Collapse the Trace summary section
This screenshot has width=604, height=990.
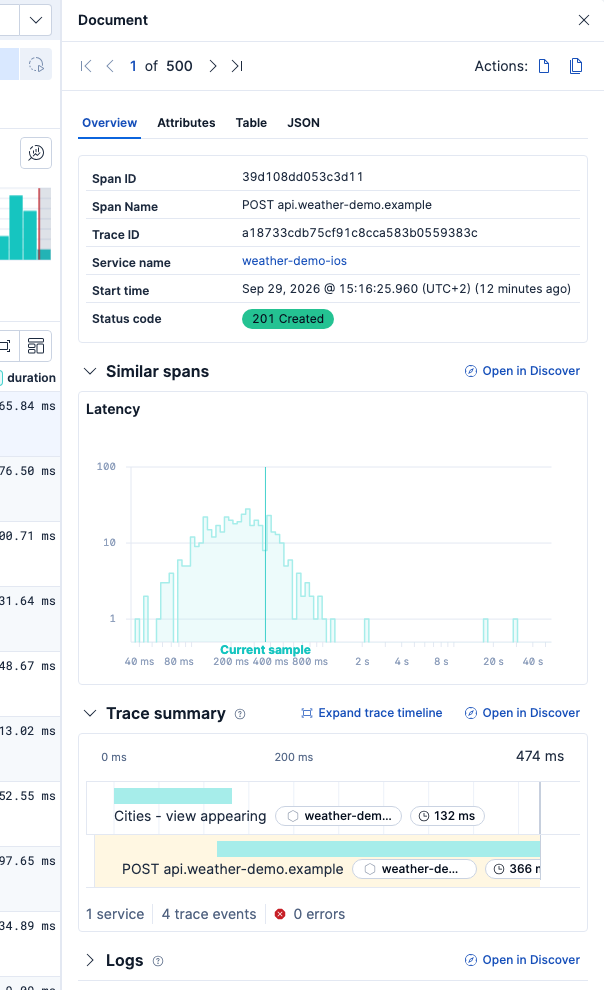(90, 713)
